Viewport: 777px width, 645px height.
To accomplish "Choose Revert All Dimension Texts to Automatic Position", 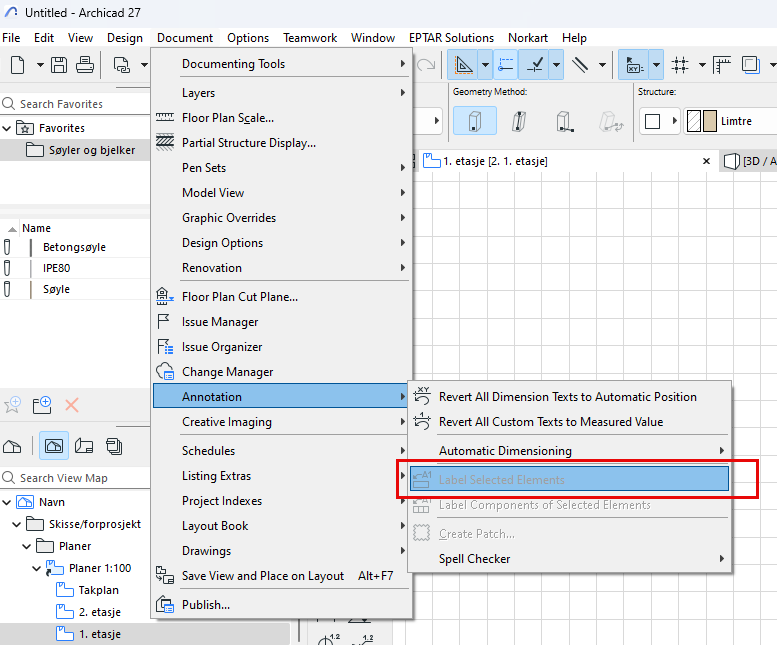I will click(567, 397).
